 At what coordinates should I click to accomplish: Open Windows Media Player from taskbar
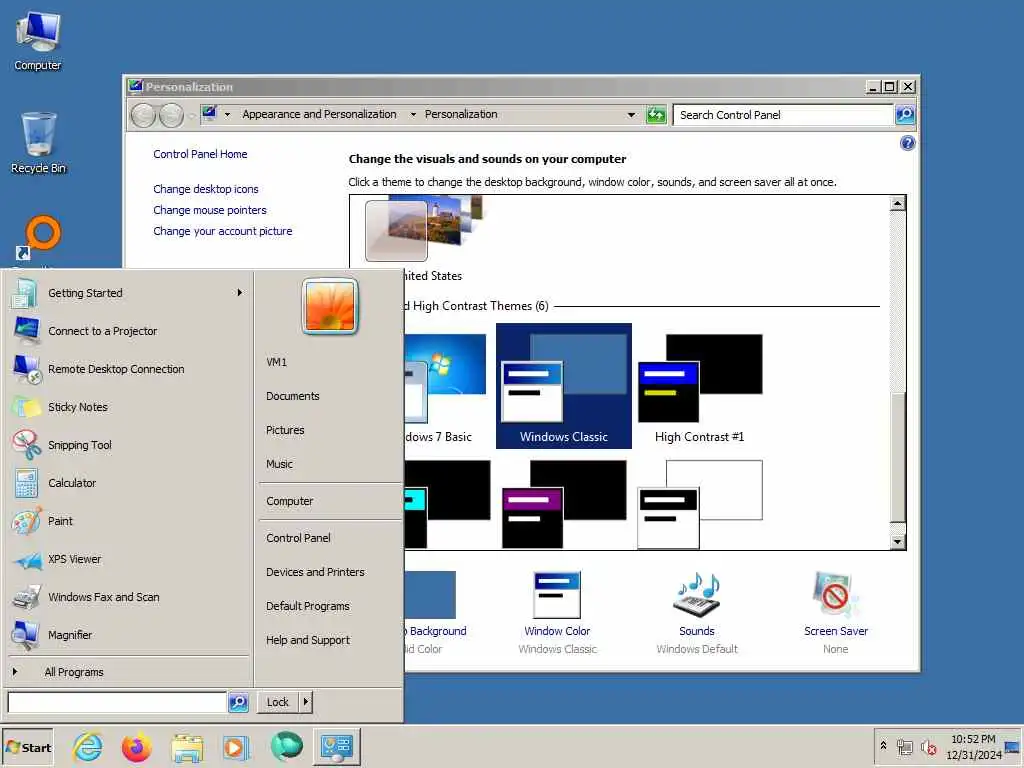[236, 747]
